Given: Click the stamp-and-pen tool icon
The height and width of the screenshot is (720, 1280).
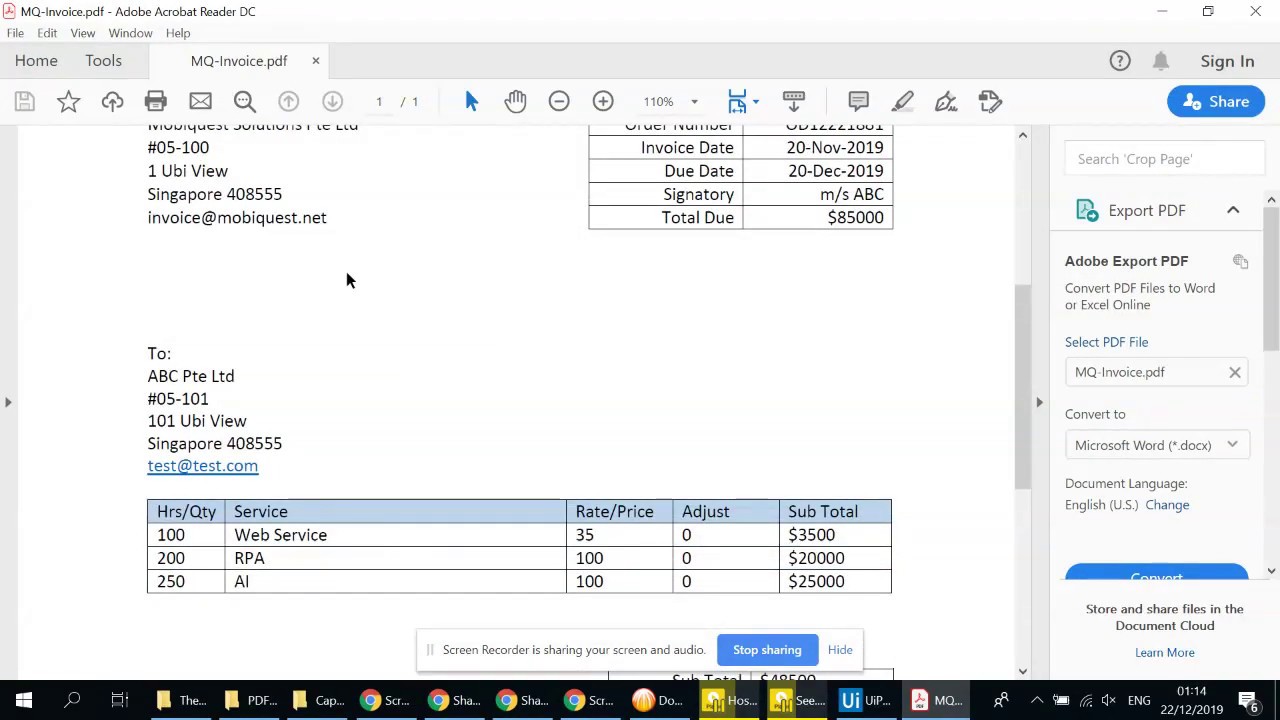Looking at the screenshot, I should [990, 101].
